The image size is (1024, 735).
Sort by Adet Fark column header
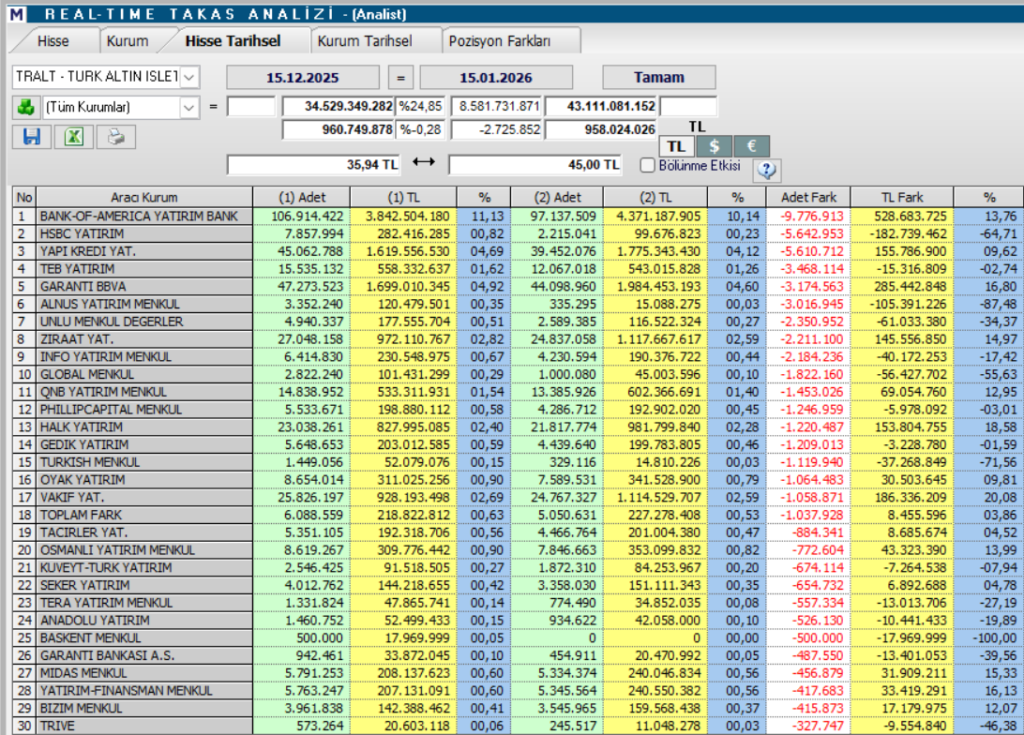[808, 197]
